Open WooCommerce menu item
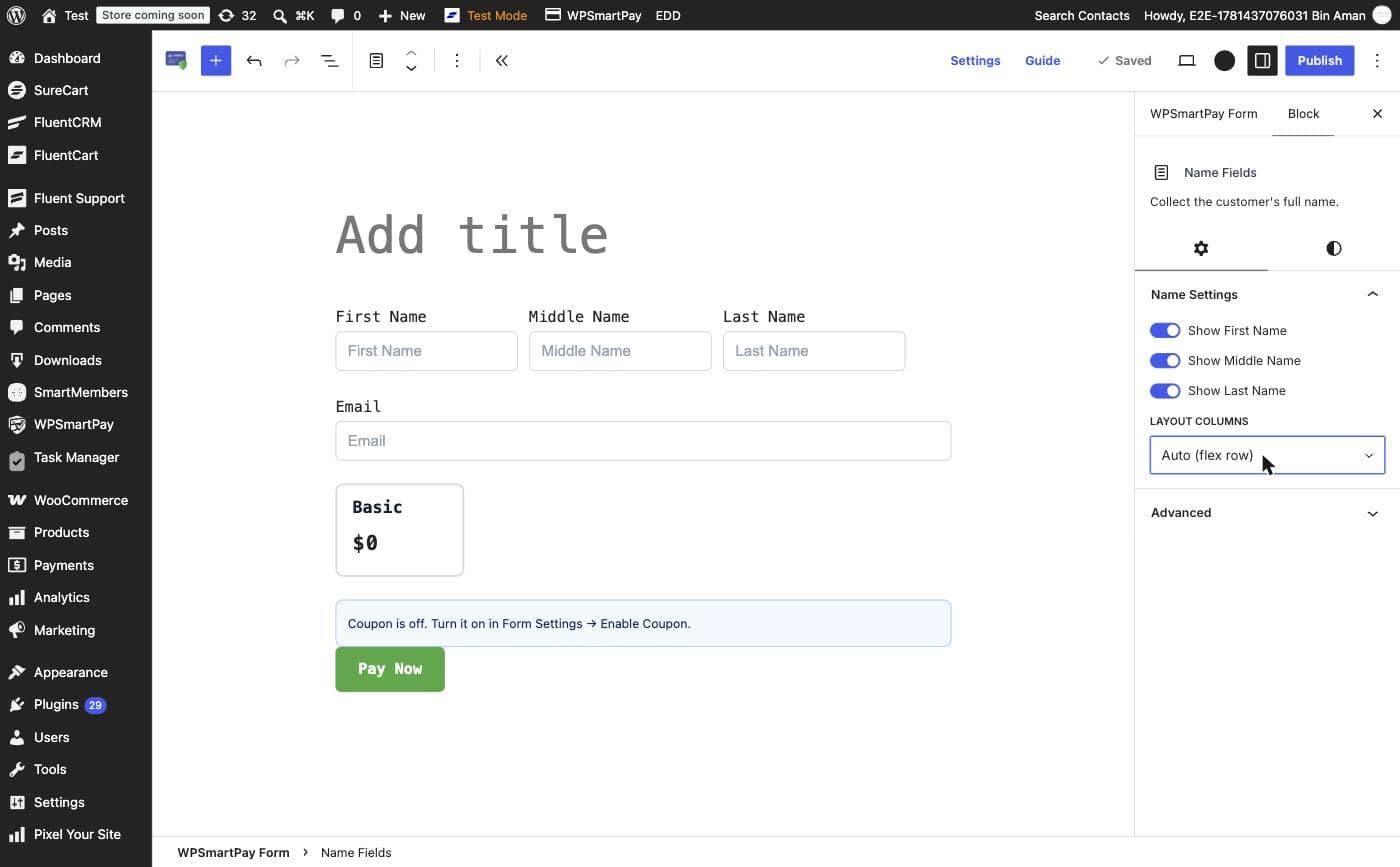Viewport: 1400px width, 867px height. coord(80,500)
